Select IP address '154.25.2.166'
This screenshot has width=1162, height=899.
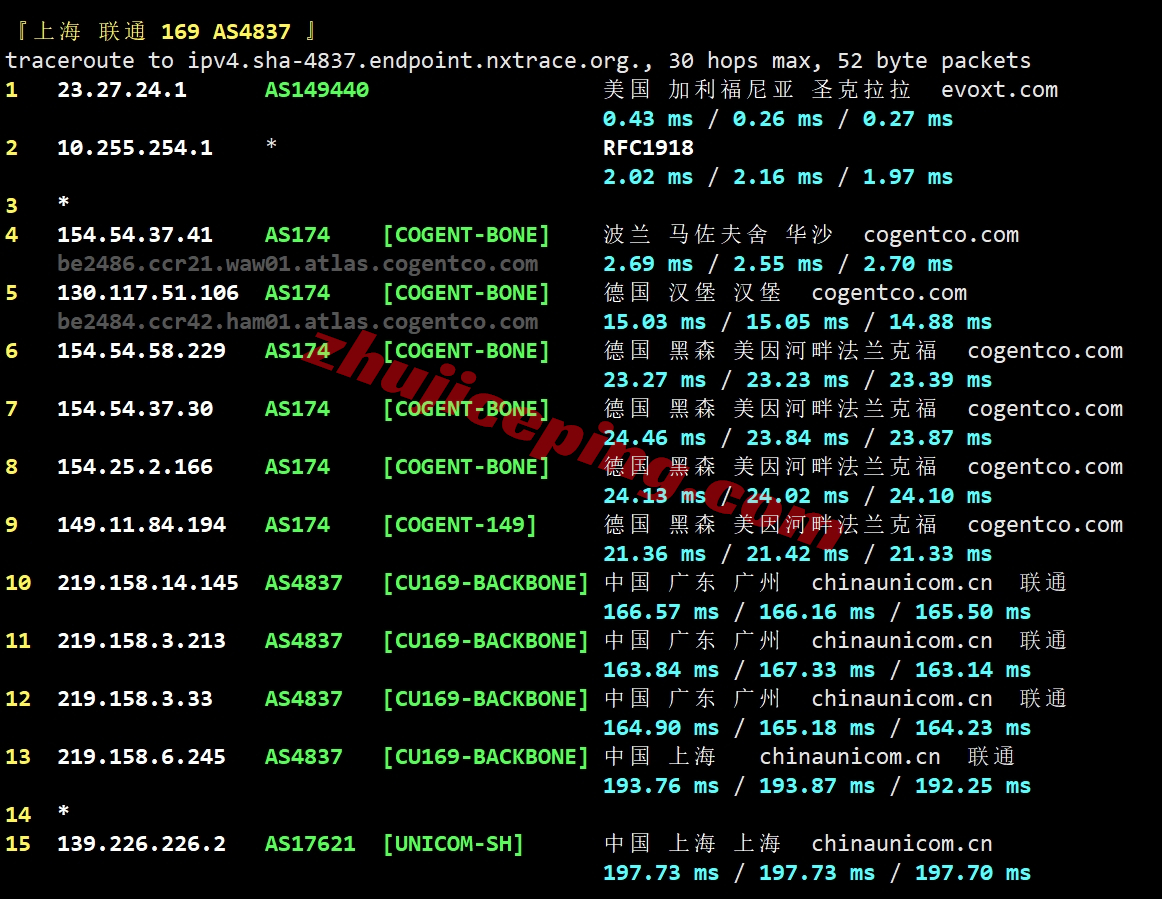(135, 467)
